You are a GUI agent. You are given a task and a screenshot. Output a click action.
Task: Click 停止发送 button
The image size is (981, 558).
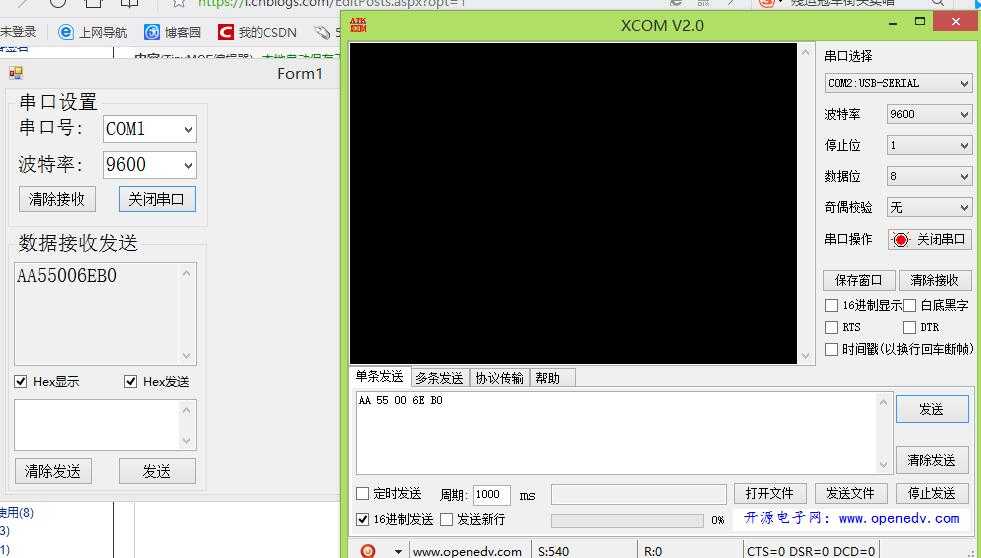pyautogui.click(x=932, y=494)
